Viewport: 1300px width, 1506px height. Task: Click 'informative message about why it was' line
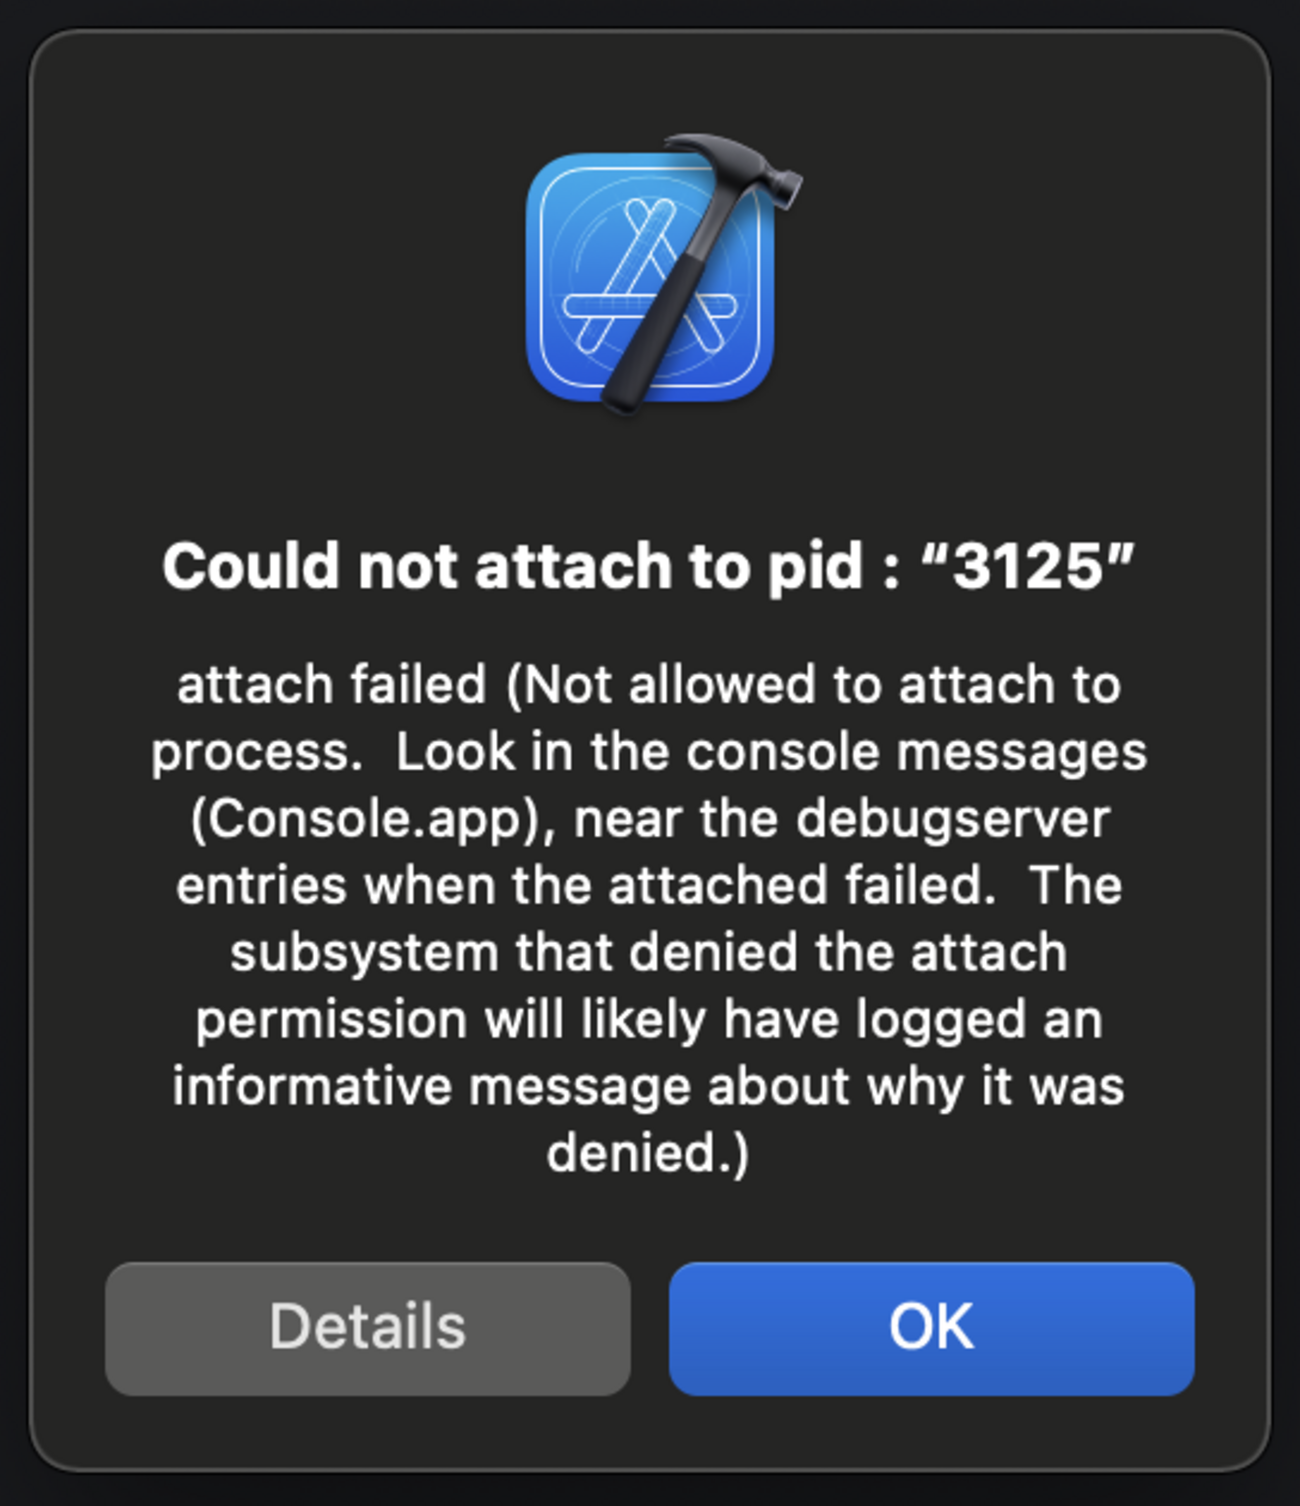point(648,1087)
